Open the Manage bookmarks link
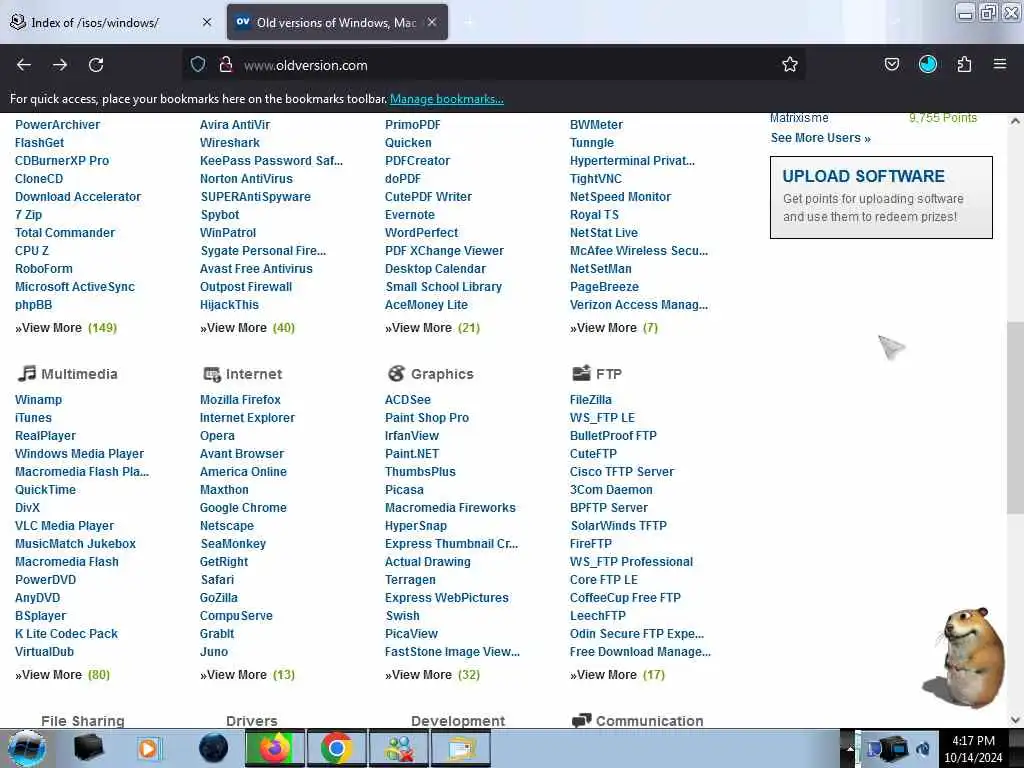This screenshot has height=768, width=1024. pyautogui.click(x=447, y=99)
